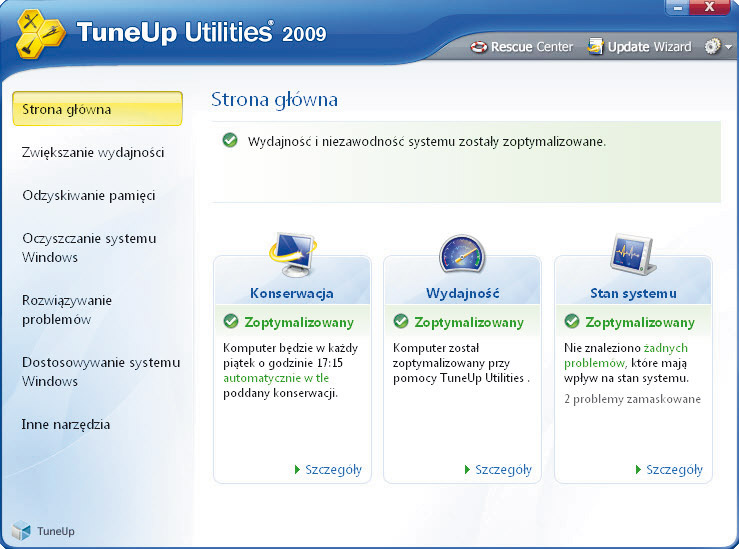739x549 pixels.
Task: Click the small TuneUp icon at bottom-left
Action: pyautogui.click(x=21, y=530)
